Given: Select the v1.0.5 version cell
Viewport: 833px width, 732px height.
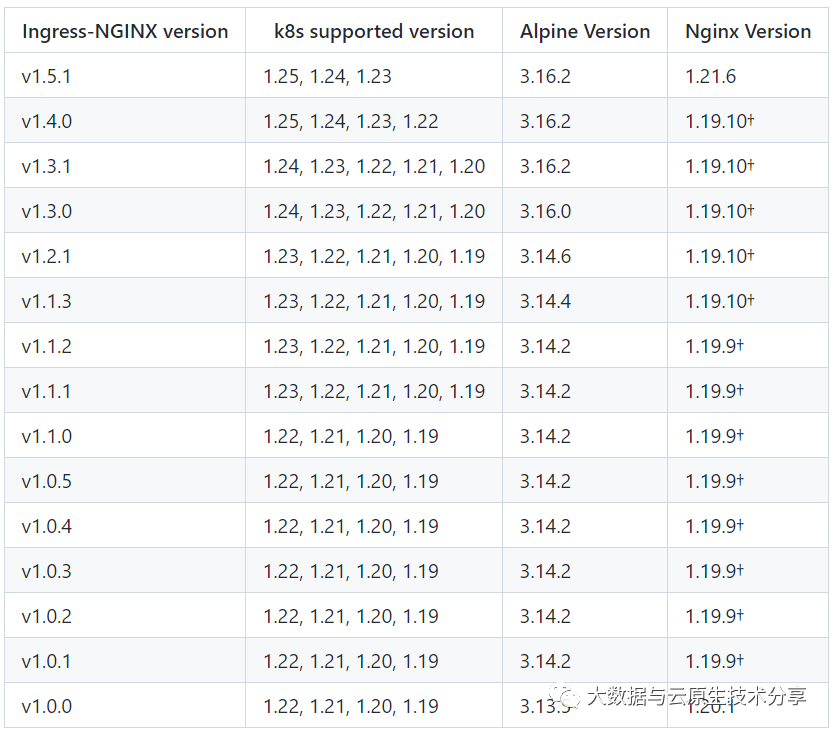Looking at the screenshot, I should [x=125, y=480].
